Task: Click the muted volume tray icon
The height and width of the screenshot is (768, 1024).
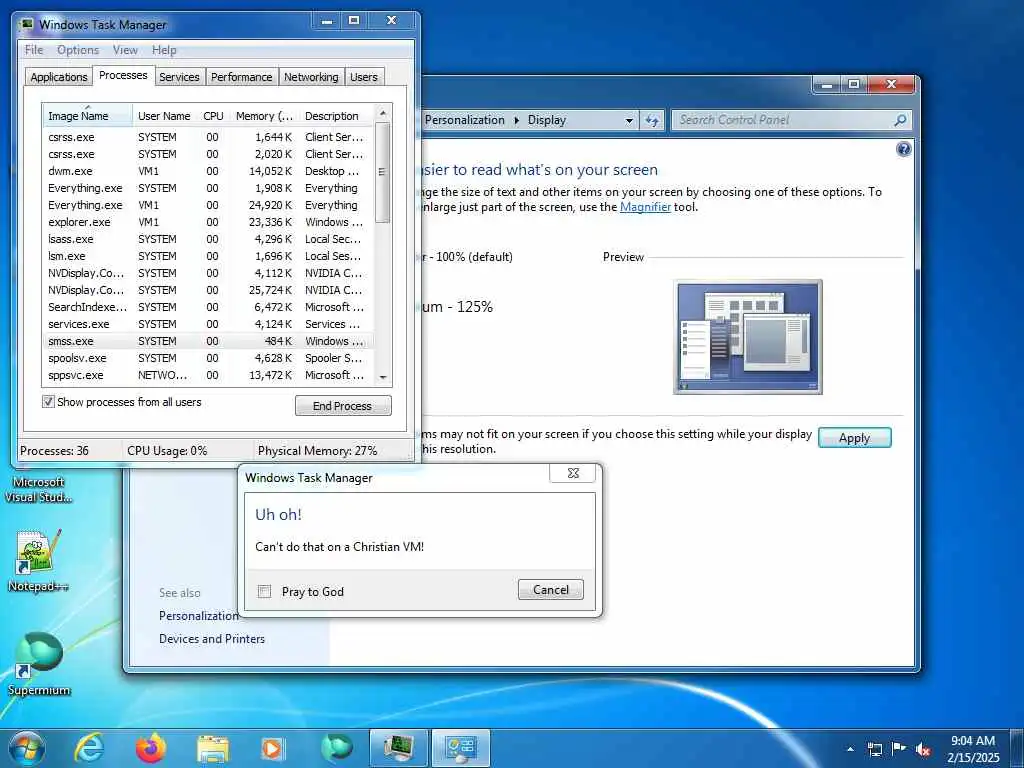Action: pos(923,750)
